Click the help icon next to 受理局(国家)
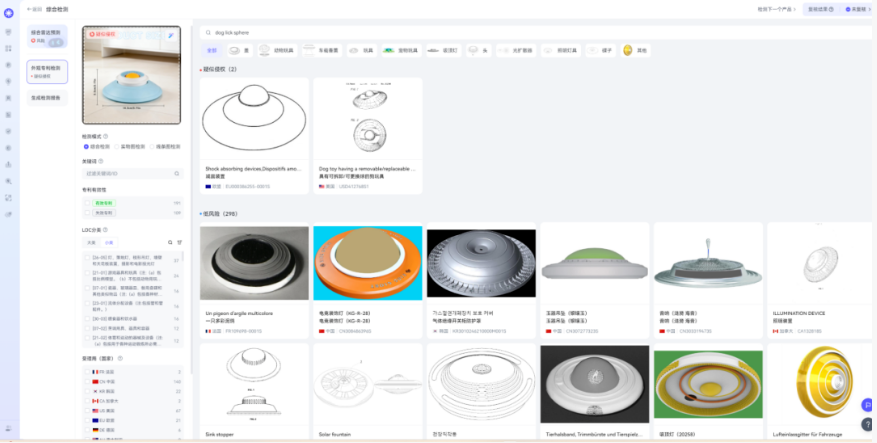877x443 pixels. tap(120, 359)
